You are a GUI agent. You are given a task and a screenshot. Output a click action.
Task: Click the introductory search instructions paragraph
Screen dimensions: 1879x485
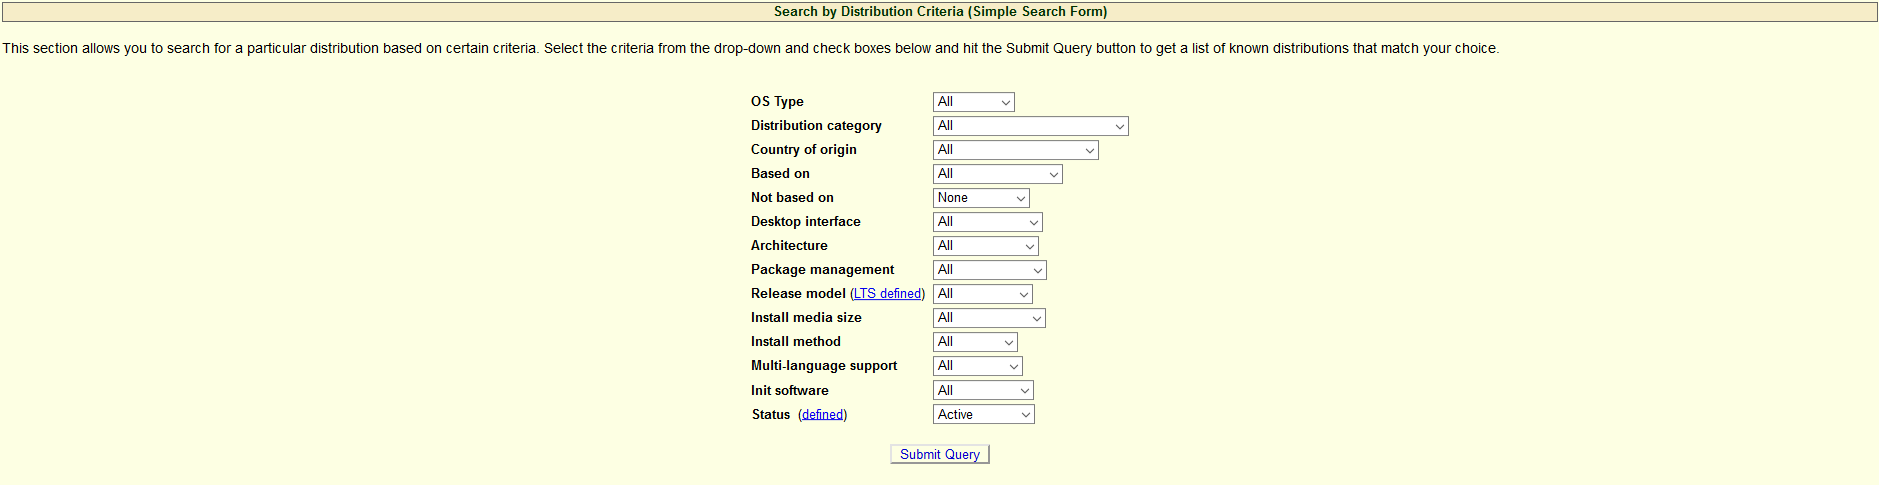(x=751, y=48)
